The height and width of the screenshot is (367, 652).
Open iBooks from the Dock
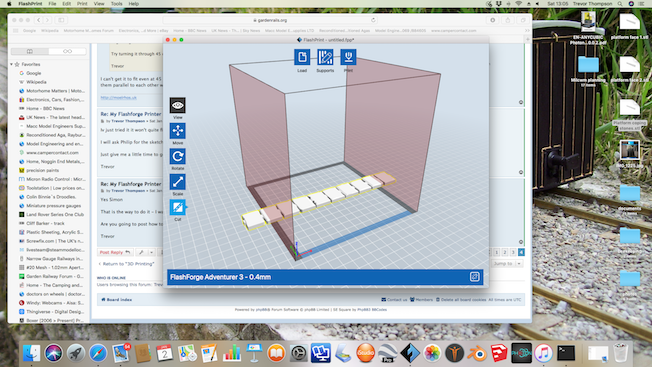[x=276, y=353]
